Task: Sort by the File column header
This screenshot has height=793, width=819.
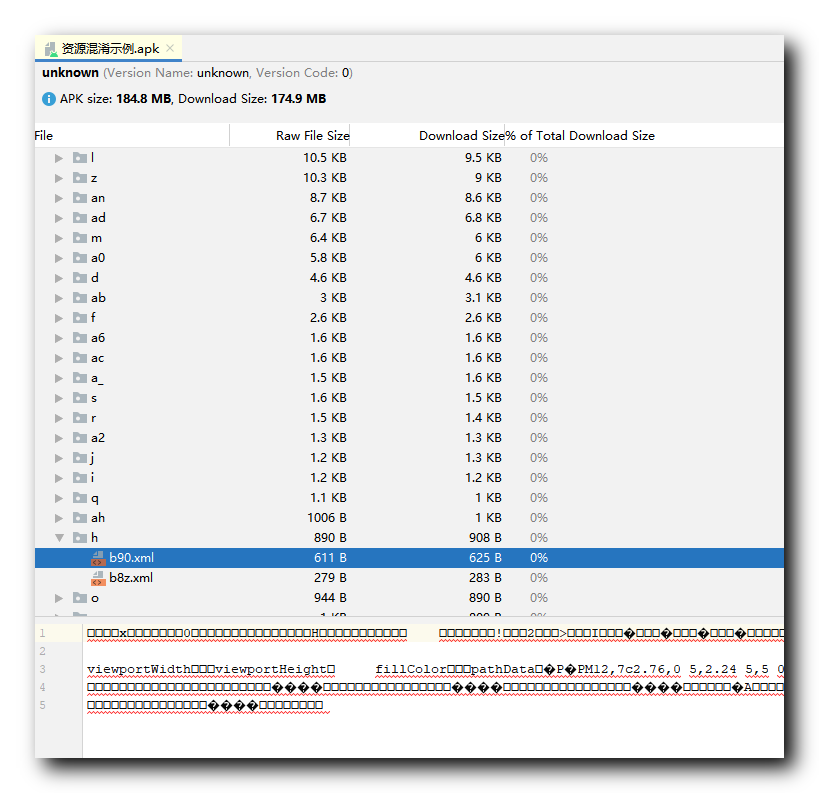Action: tap(132, 136)
